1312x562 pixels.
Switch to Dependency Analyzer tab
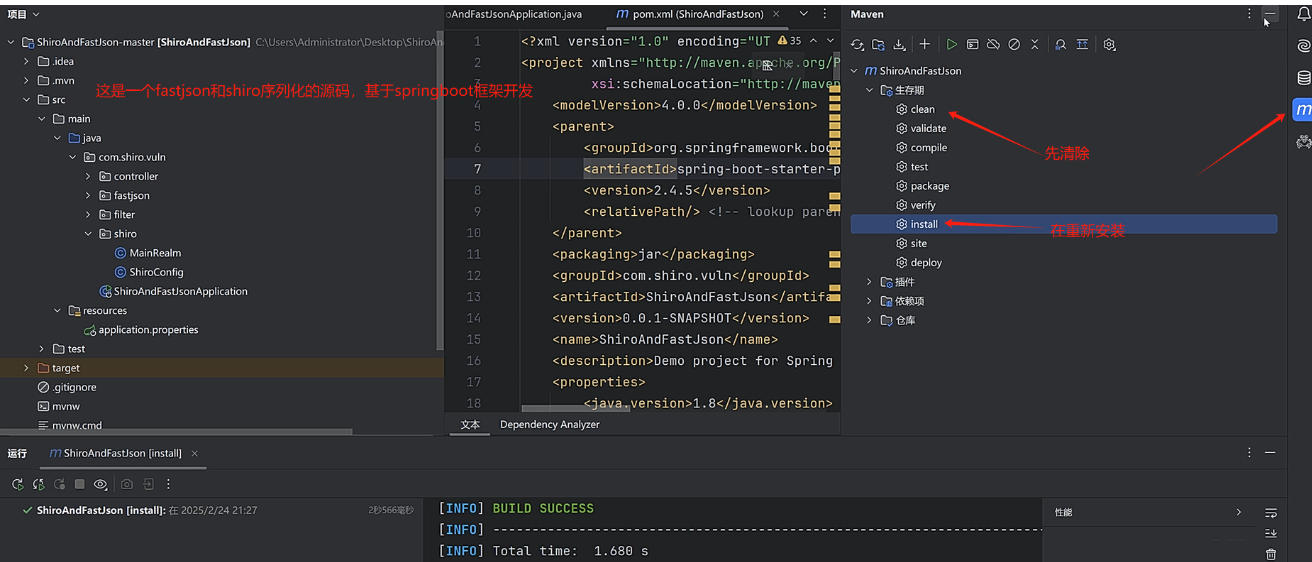click(550, 424)
